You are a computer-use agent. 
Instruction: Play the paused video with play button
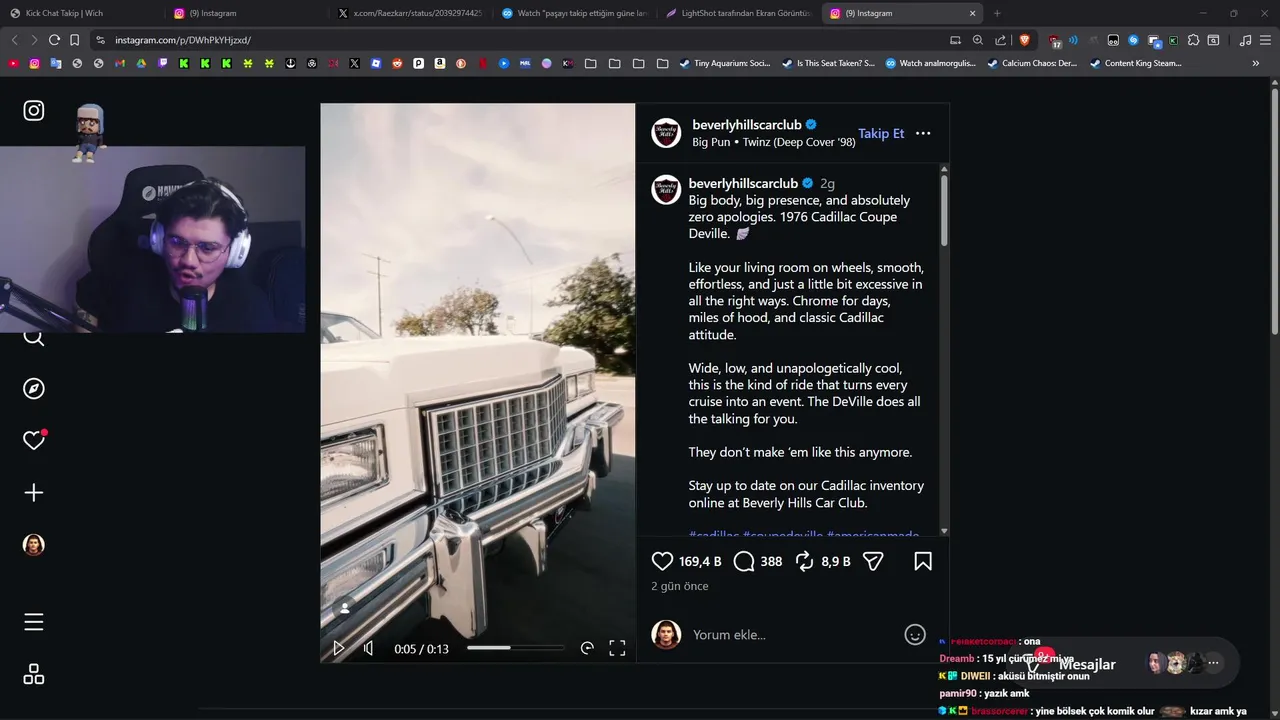(x=339, y=648)
